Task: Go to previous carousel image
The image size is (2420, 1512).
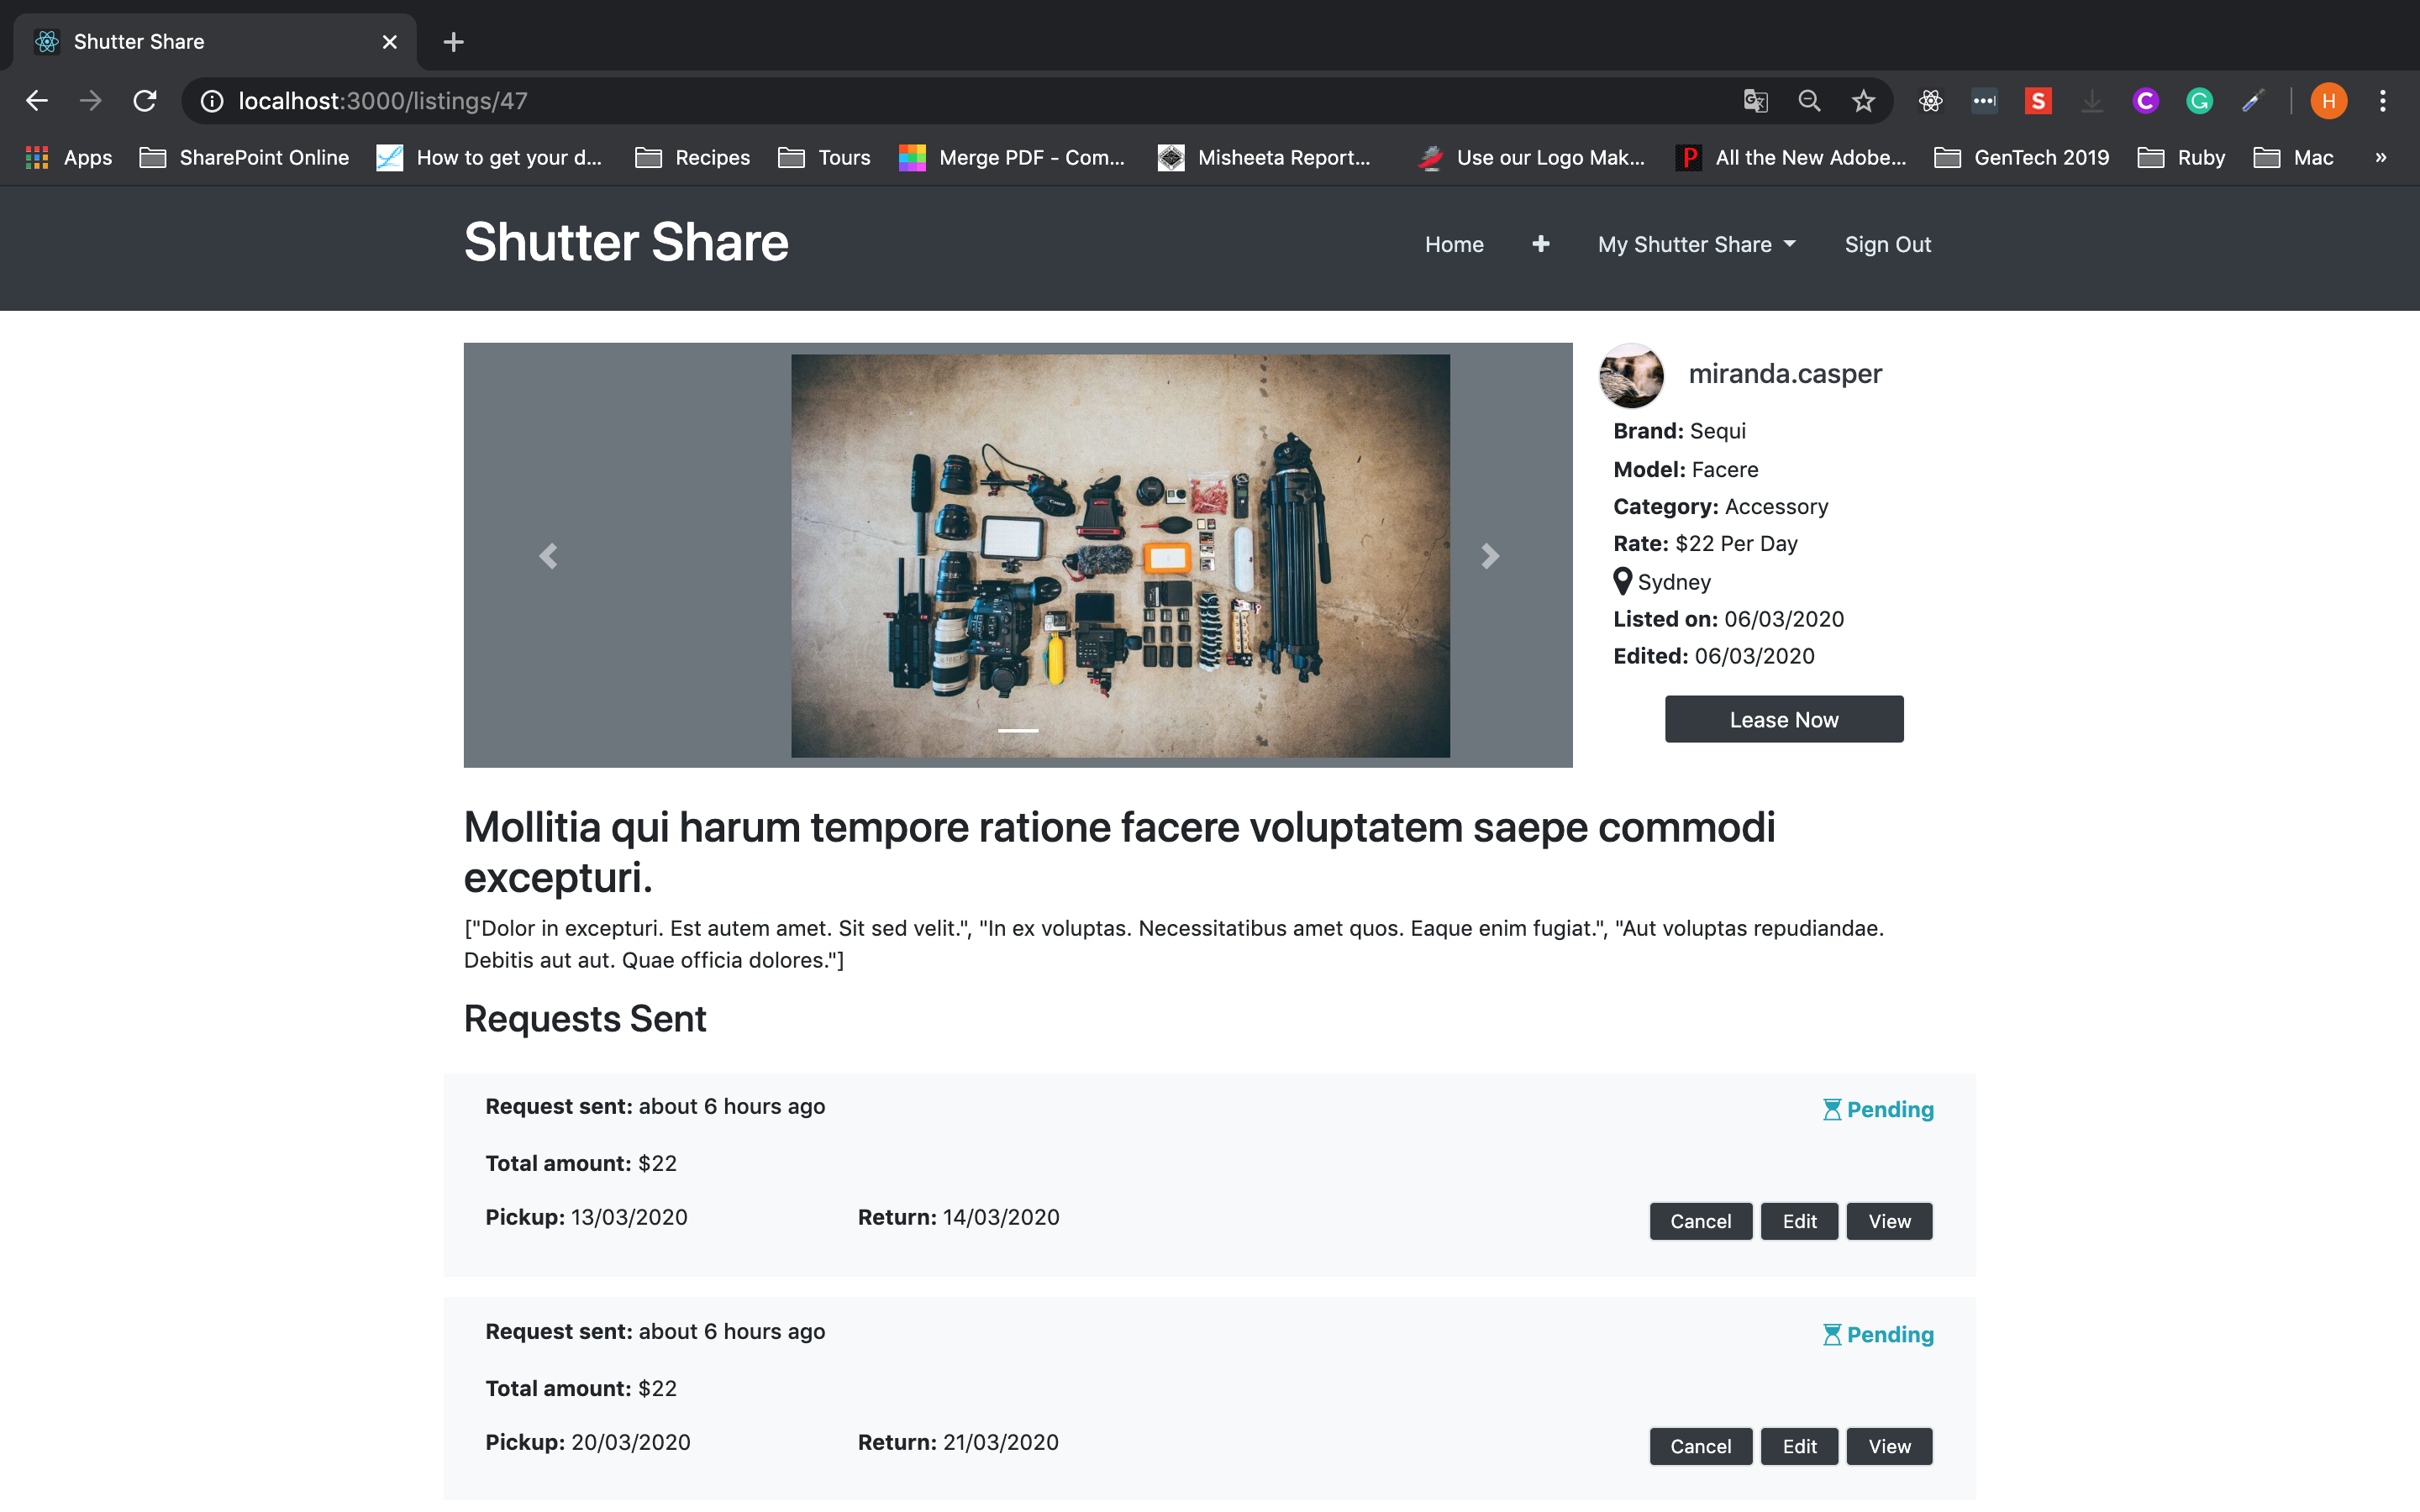Action: 548,556
